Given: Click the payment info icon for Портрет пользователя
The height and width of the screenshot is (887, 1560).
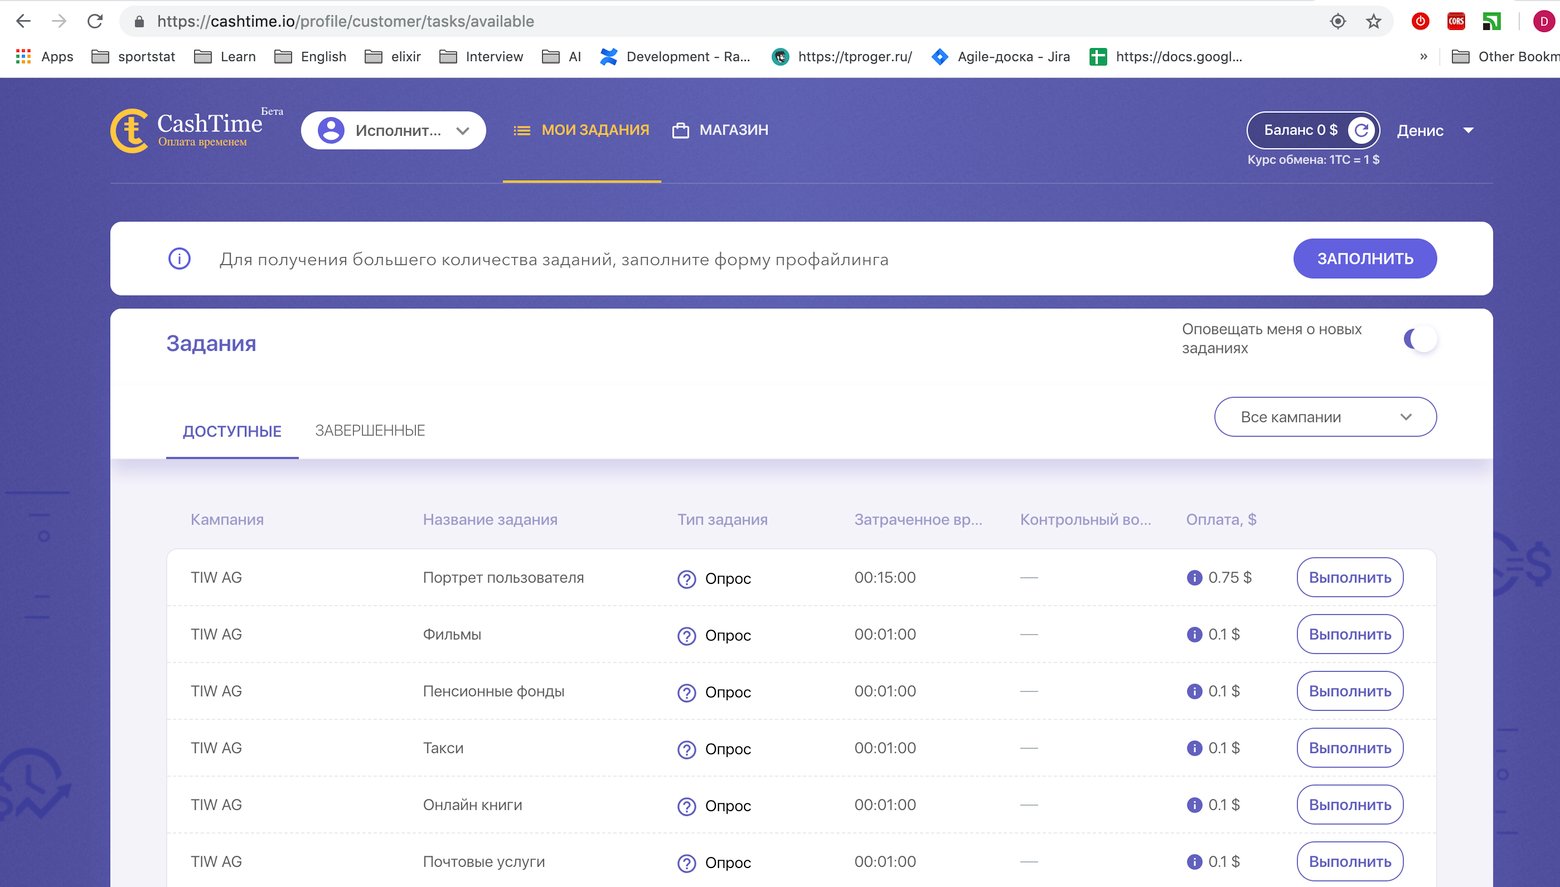Looking at the screenshot, I should tap(1194, 578).
